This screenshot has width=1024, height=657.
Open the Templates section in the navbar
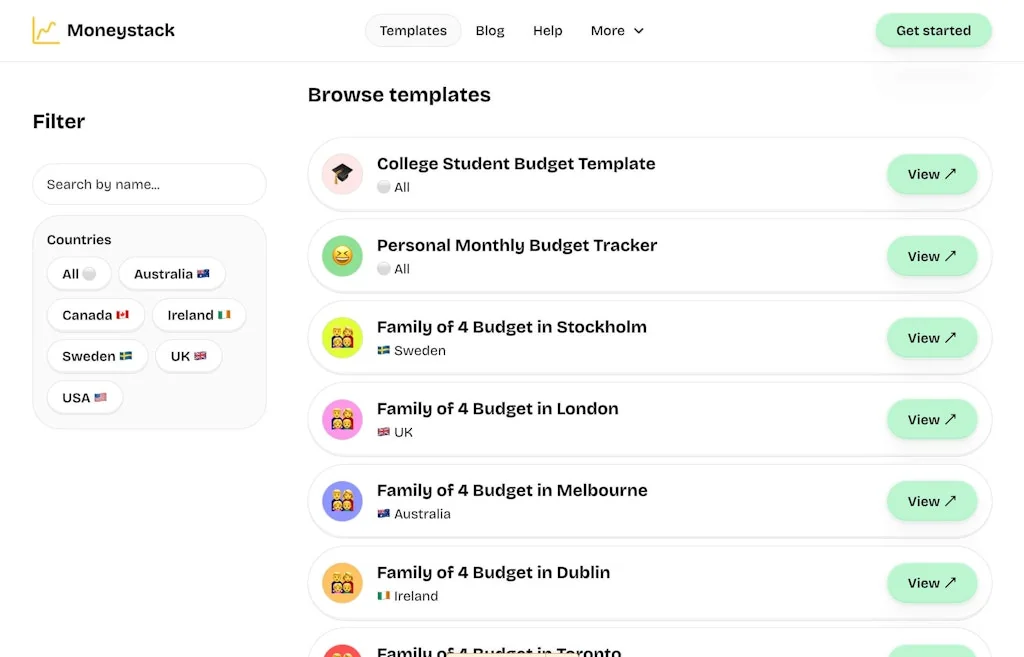[413, 30]
